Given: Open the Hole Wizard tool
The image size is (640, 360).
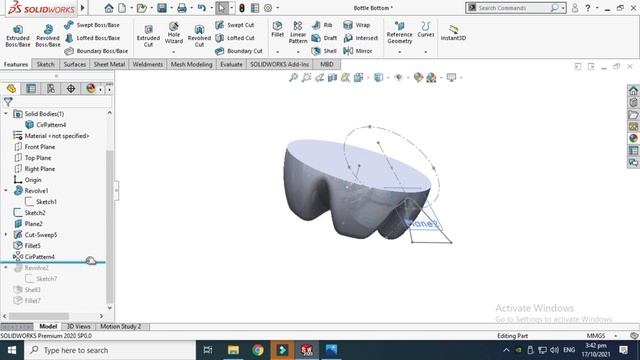Looking at the screenshot, I should point(173,33).
